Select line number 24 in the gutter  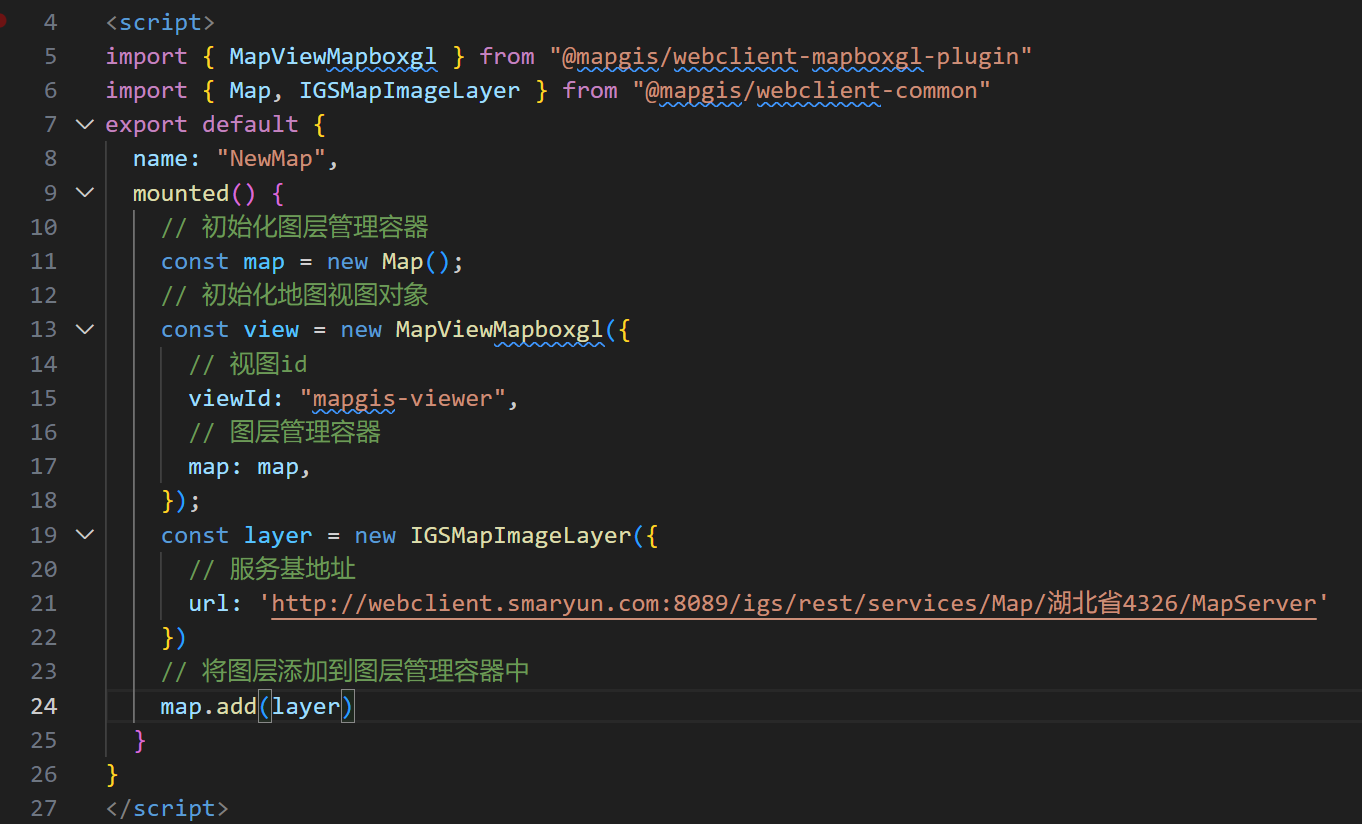(44, 706)
